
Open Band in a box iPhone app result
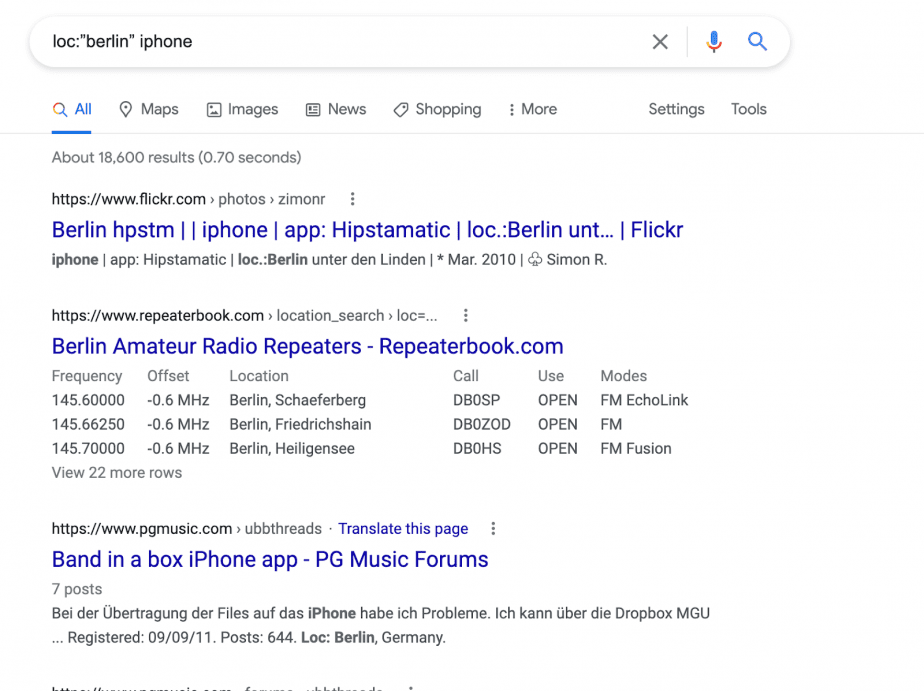pos(270,560)
